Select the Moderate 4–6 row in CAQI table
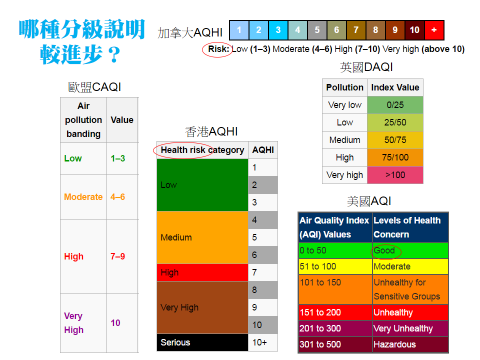Screen dimensions: 480x360 pyautogui.click(x=99, y=197)
